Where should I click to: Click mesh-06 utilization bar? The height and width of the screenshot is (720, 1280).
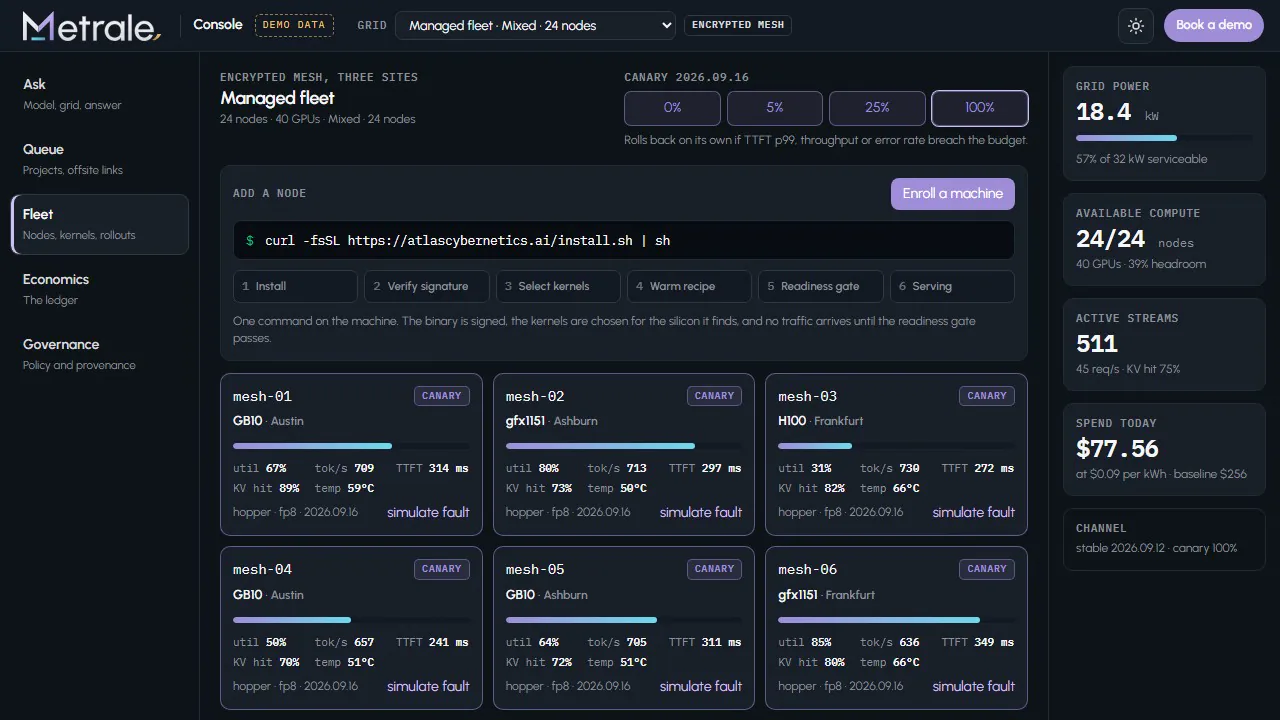click(896, 620)
